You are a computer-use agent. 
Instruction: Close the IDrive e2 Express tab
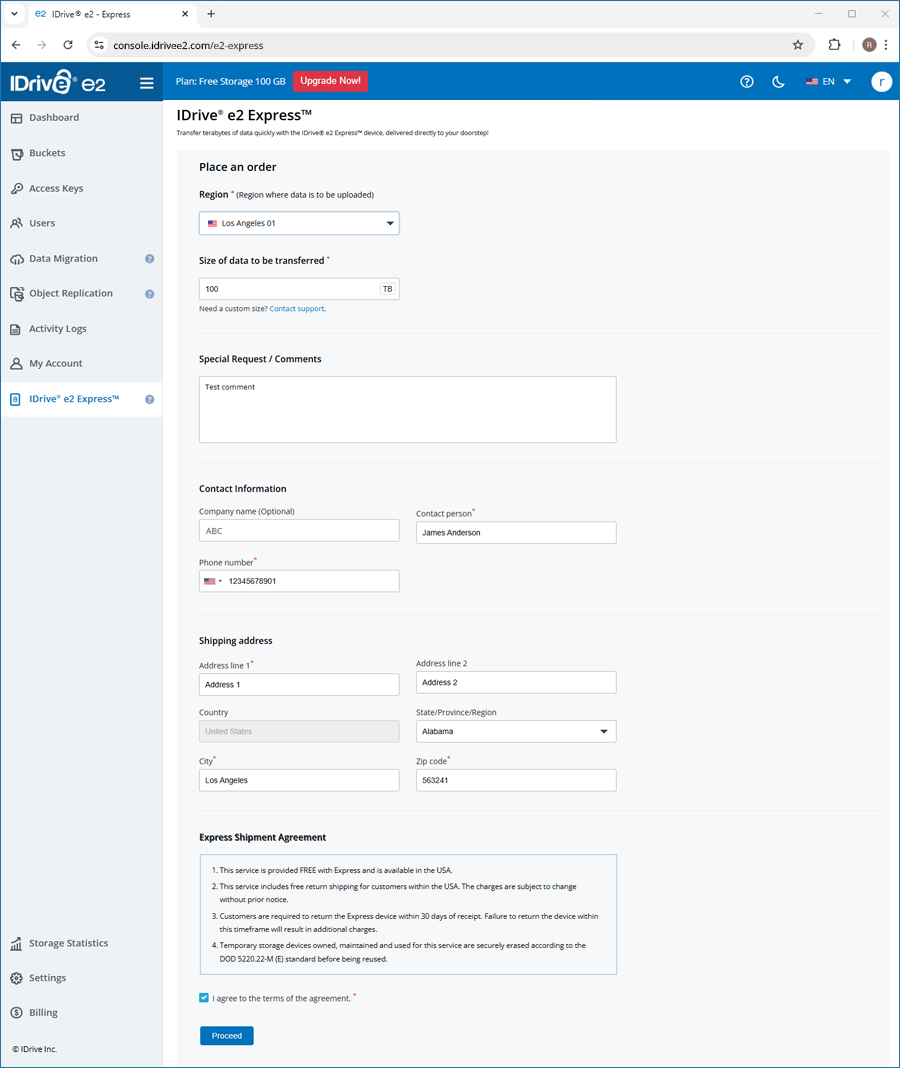pos(185,14)
